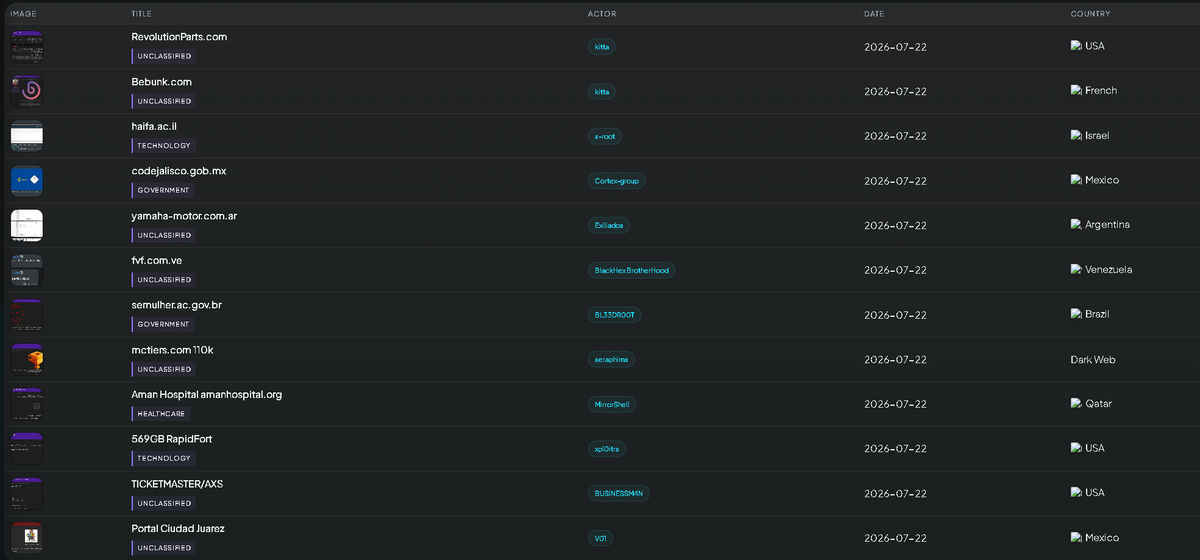Select the V01 actor tag
Screen dimensions: 1200x560
click(601, 539)
